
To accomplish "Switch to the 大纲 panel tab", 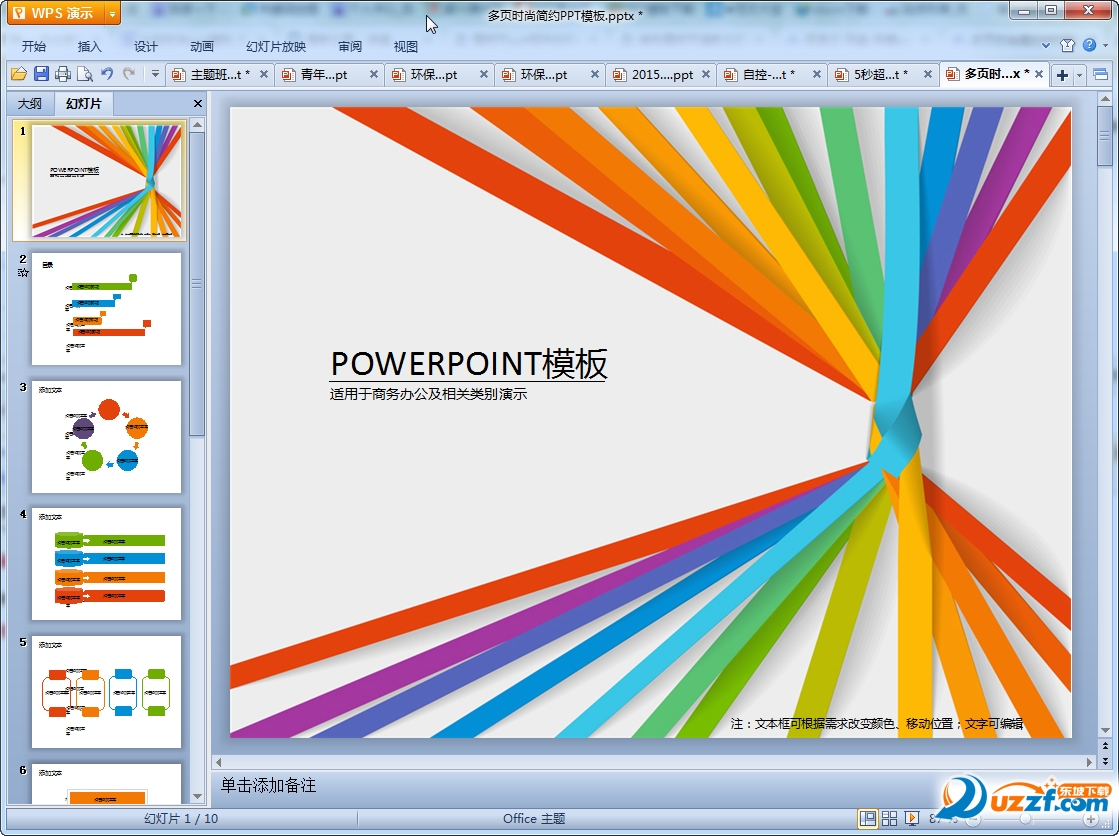I will tap(30, 103).
